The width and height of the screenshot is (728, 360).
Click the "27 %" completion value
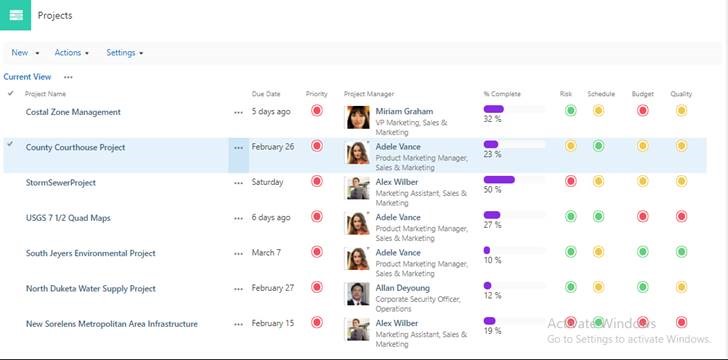click(x=492, y=225)
